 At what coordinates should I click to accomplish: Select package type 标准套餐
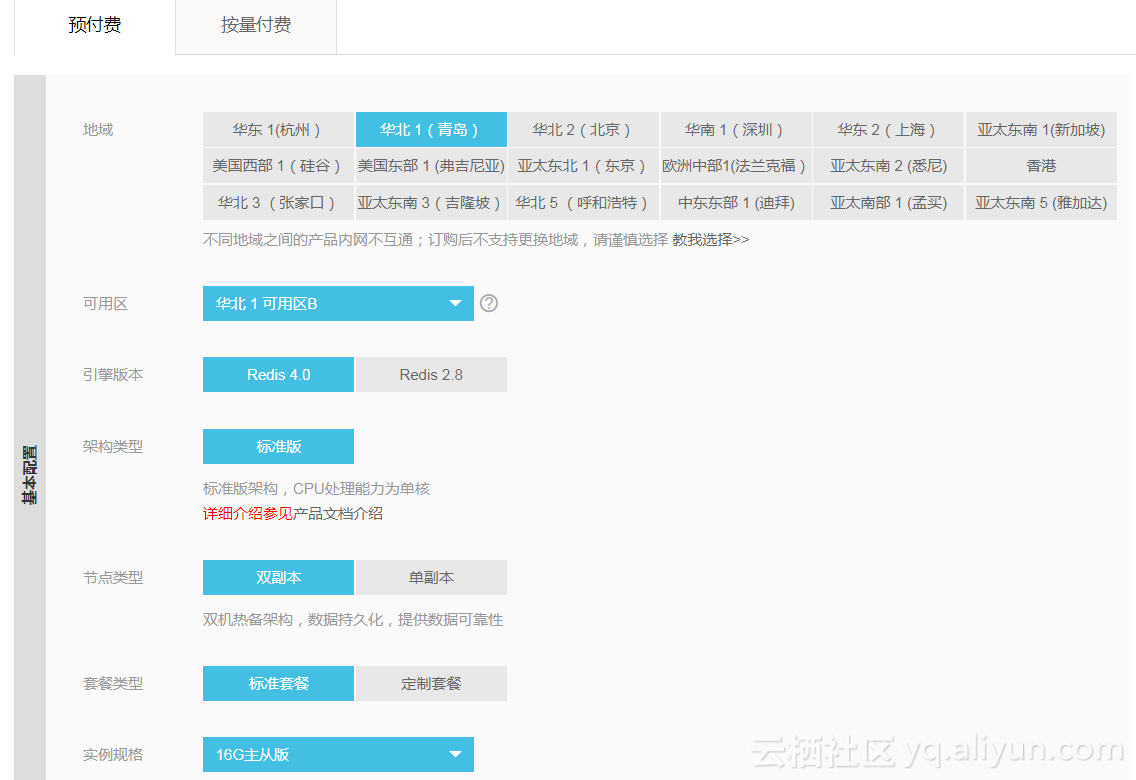[x=278, y=683]
